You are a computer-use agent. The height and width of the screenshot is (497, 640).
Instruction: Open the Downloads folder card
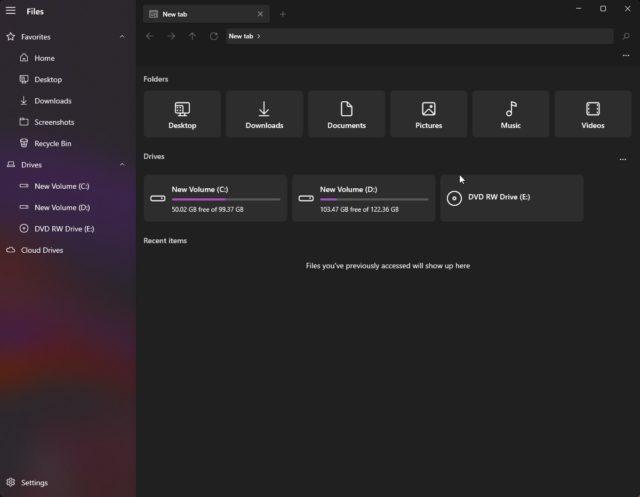[264, 114]
